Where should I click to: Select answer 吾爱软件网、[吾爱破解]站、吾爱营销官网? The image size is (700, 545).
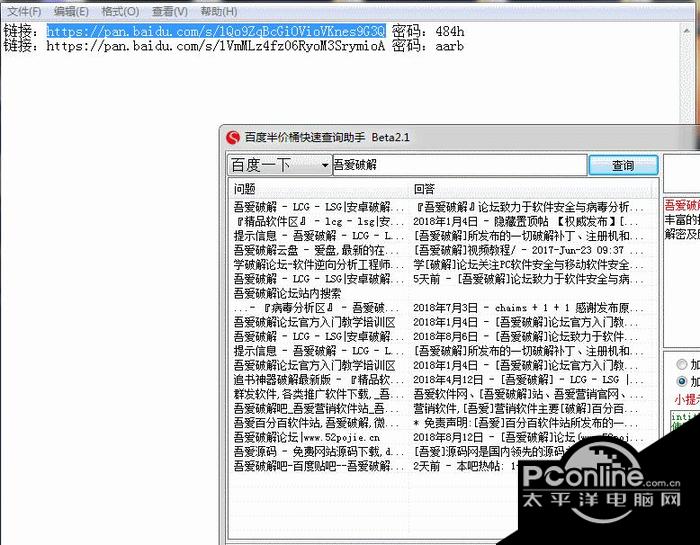[x=529, y=394]
